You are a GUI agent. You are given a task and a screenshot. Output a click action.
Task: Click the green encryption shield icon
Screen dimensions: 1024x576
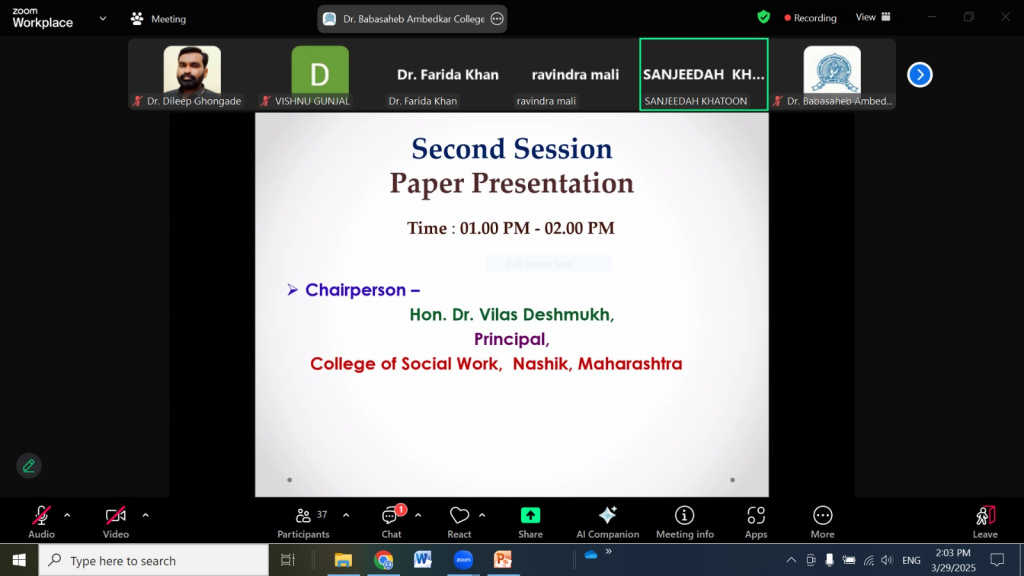[x=763, y=17]
